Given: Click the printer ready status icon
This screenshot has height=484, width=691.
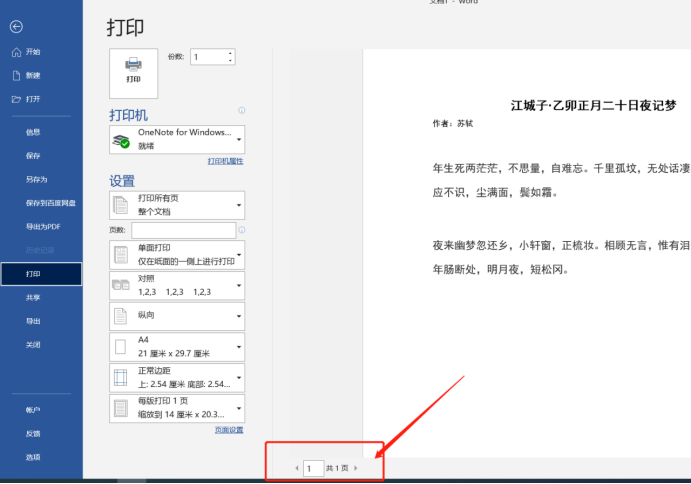Looking at the screenshot, I should pyautogui.click(x=121, y=141).
